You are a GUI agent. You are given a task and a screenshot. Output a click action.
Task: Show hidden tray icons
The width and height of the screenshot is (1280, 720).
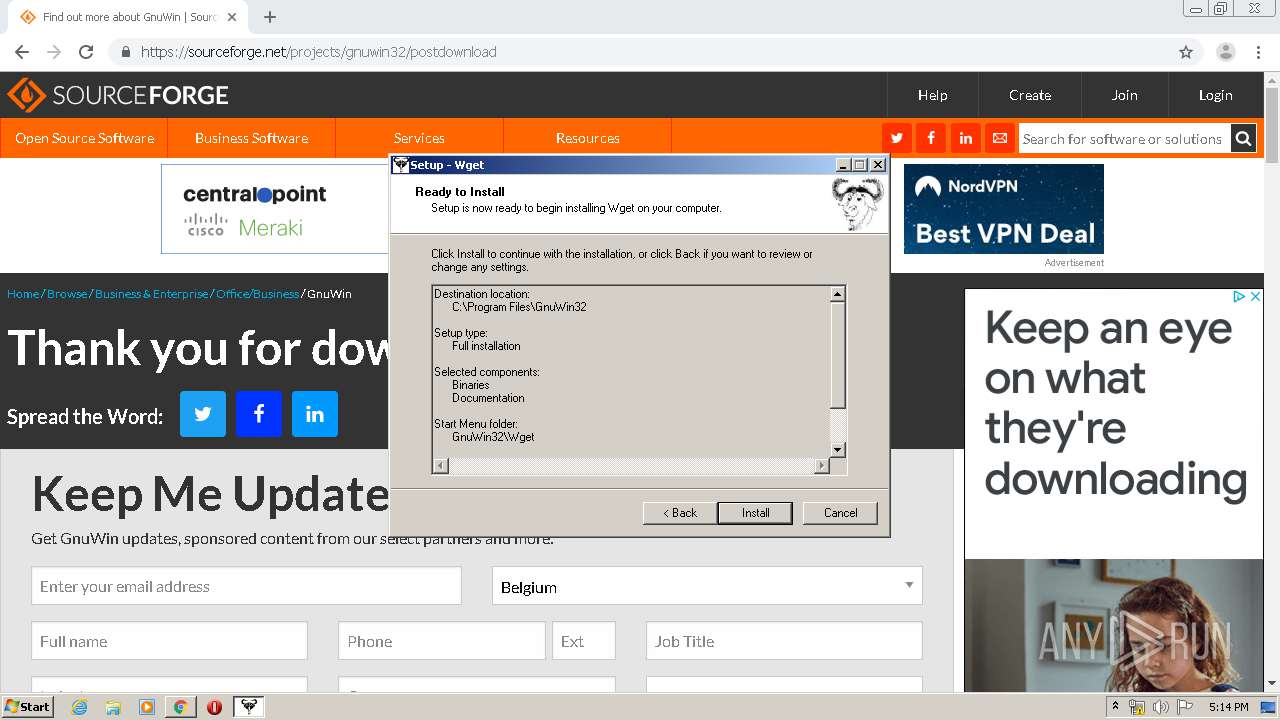tap(1116, 706)
